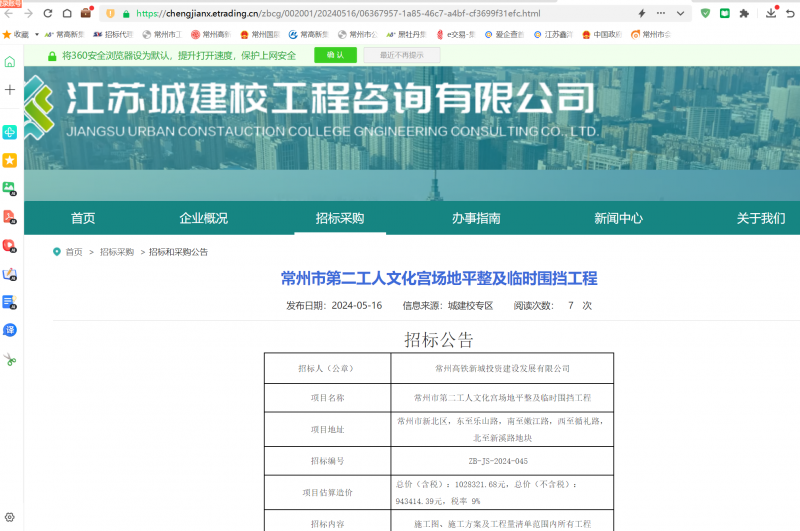
Task: Open the scissors screenshot tool in sidebar
Action: click(x=10, y=360)
